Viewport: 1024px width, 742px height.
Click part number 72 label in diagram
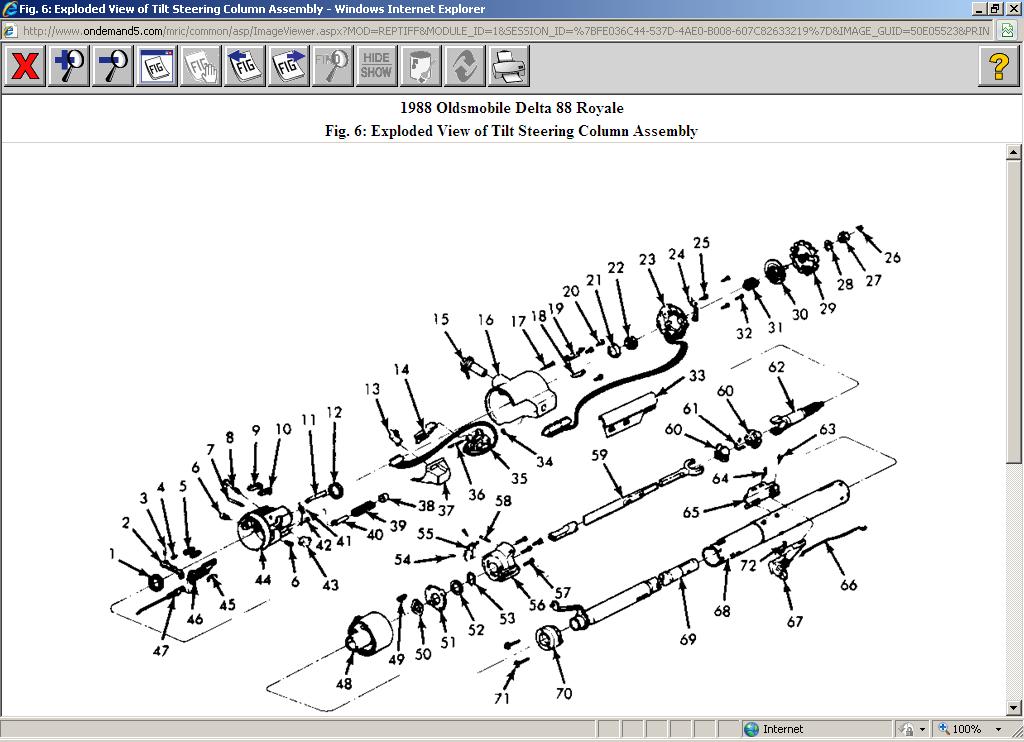pos(748,564)
